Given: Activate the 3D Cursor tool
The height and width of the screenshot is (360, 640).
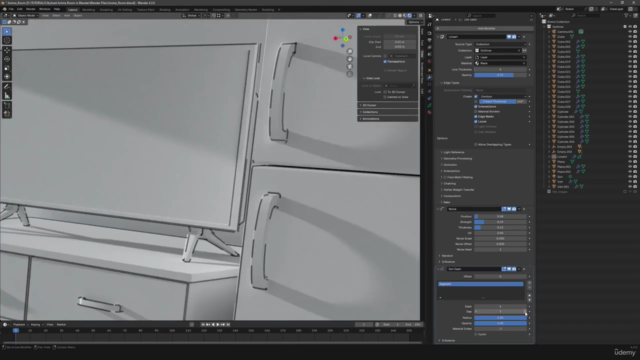Looking at the screenshot, I should click(7, 40).
